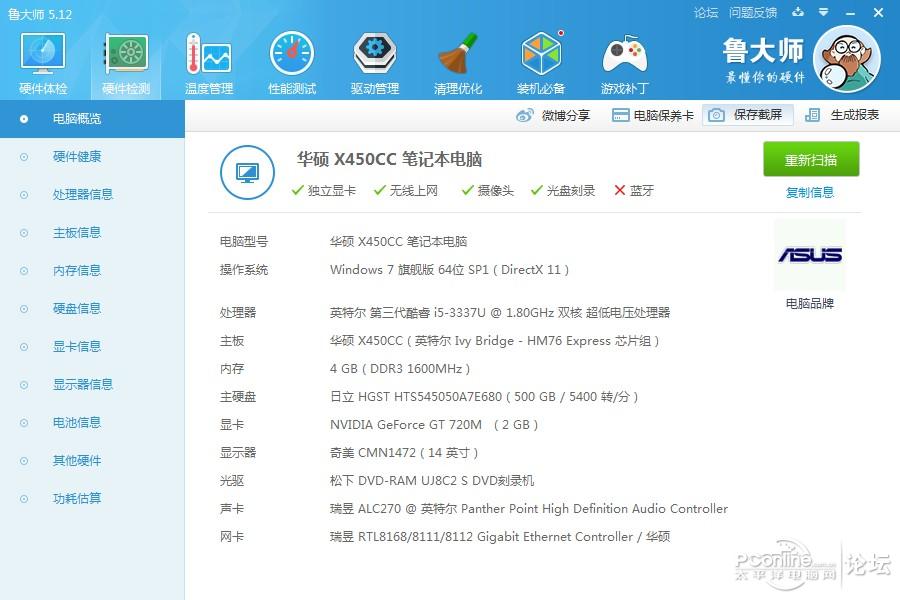900x600 pixels.
Task: Select 内存信息 sidebar item
Action: (92, 270)
